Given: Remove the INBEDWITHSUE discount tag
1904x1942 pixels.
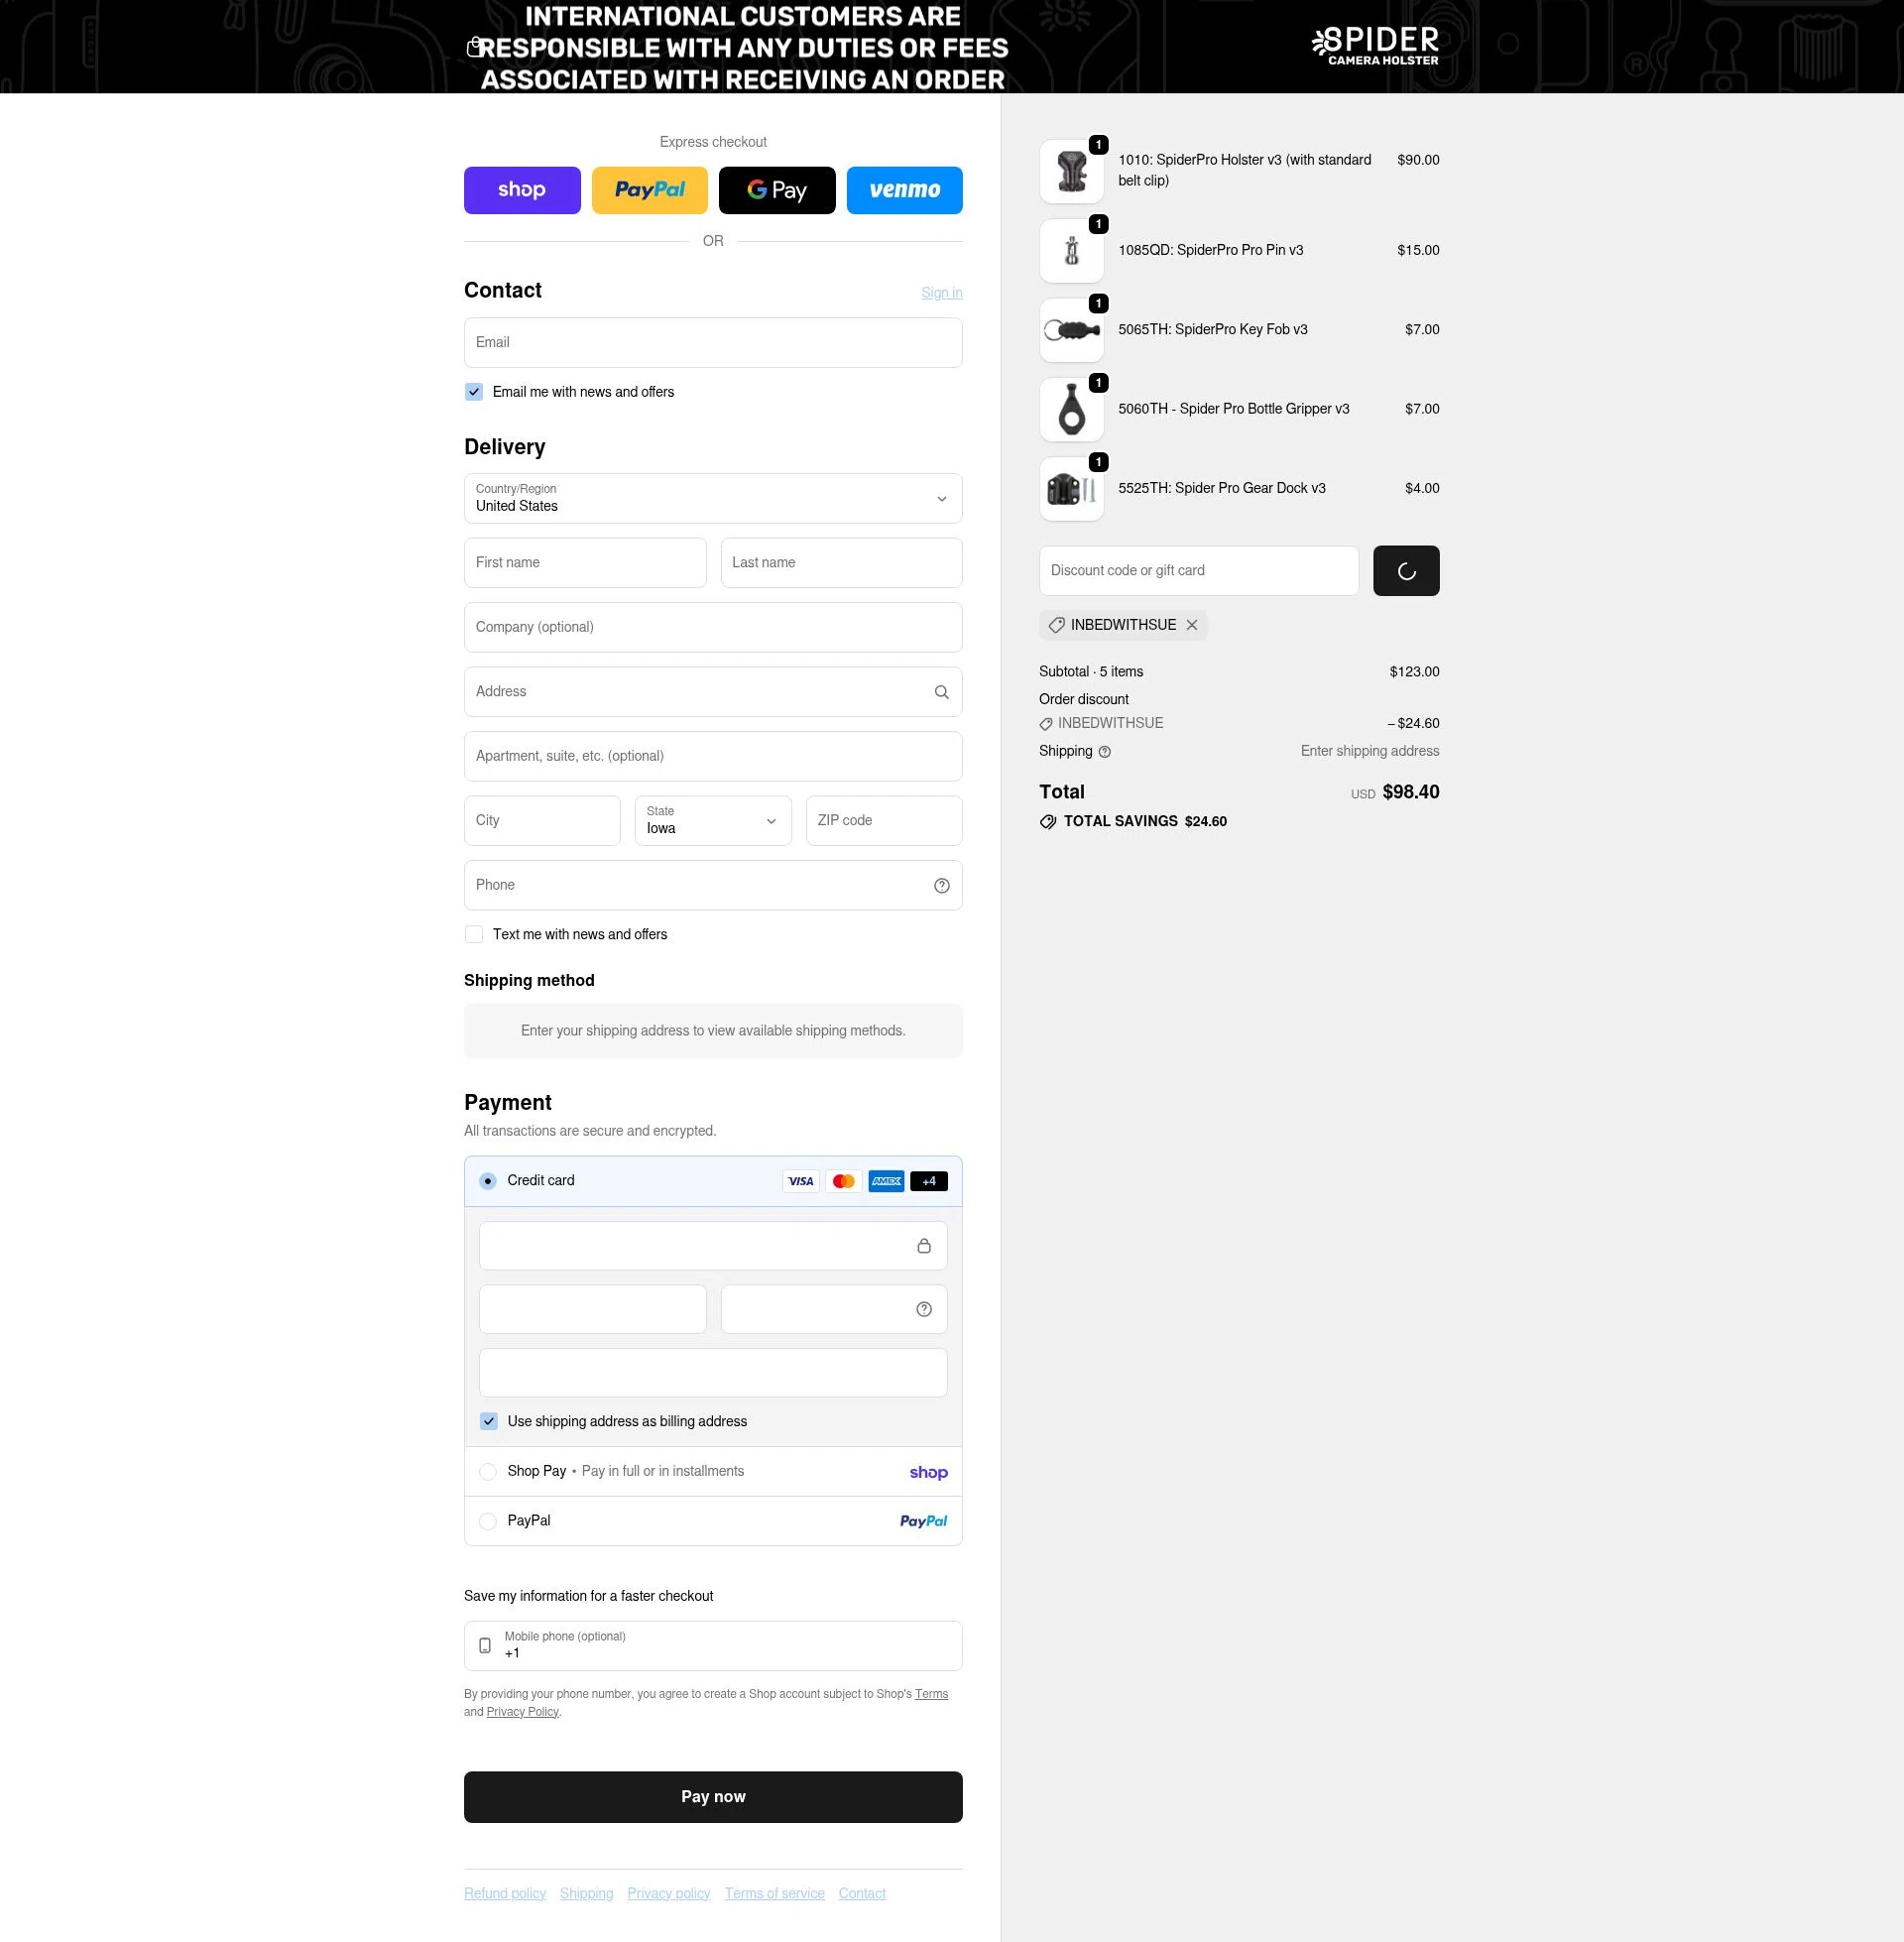Looking at the screenshot, I should (x=1192, y=625).
